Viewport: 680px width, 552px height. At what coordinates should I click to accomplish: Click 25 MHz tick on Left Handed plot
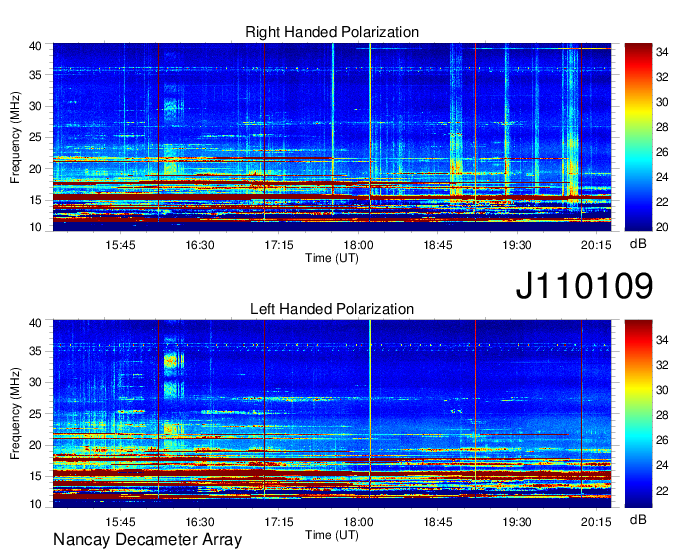pos(35,415)
